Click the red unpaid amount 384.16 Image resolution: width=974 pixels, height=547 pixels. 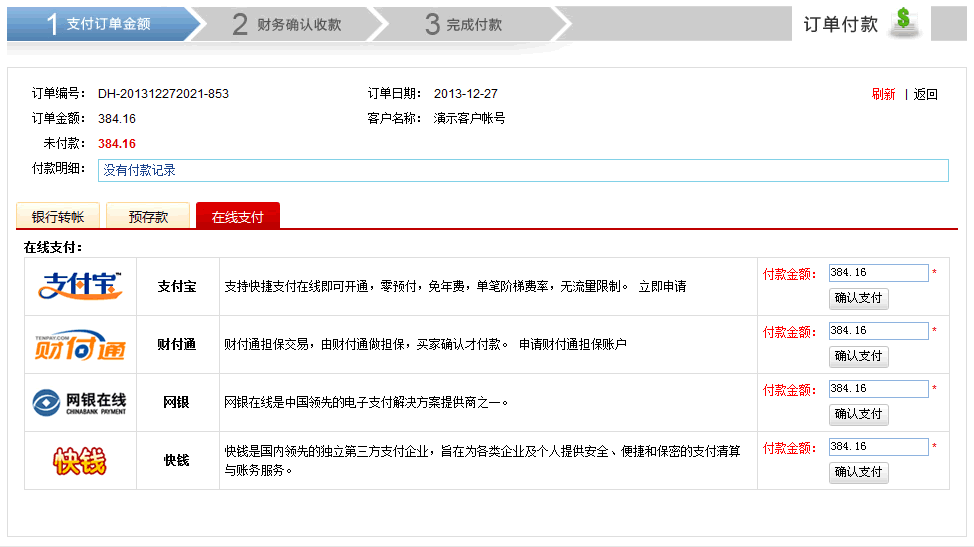coord(117,143)
